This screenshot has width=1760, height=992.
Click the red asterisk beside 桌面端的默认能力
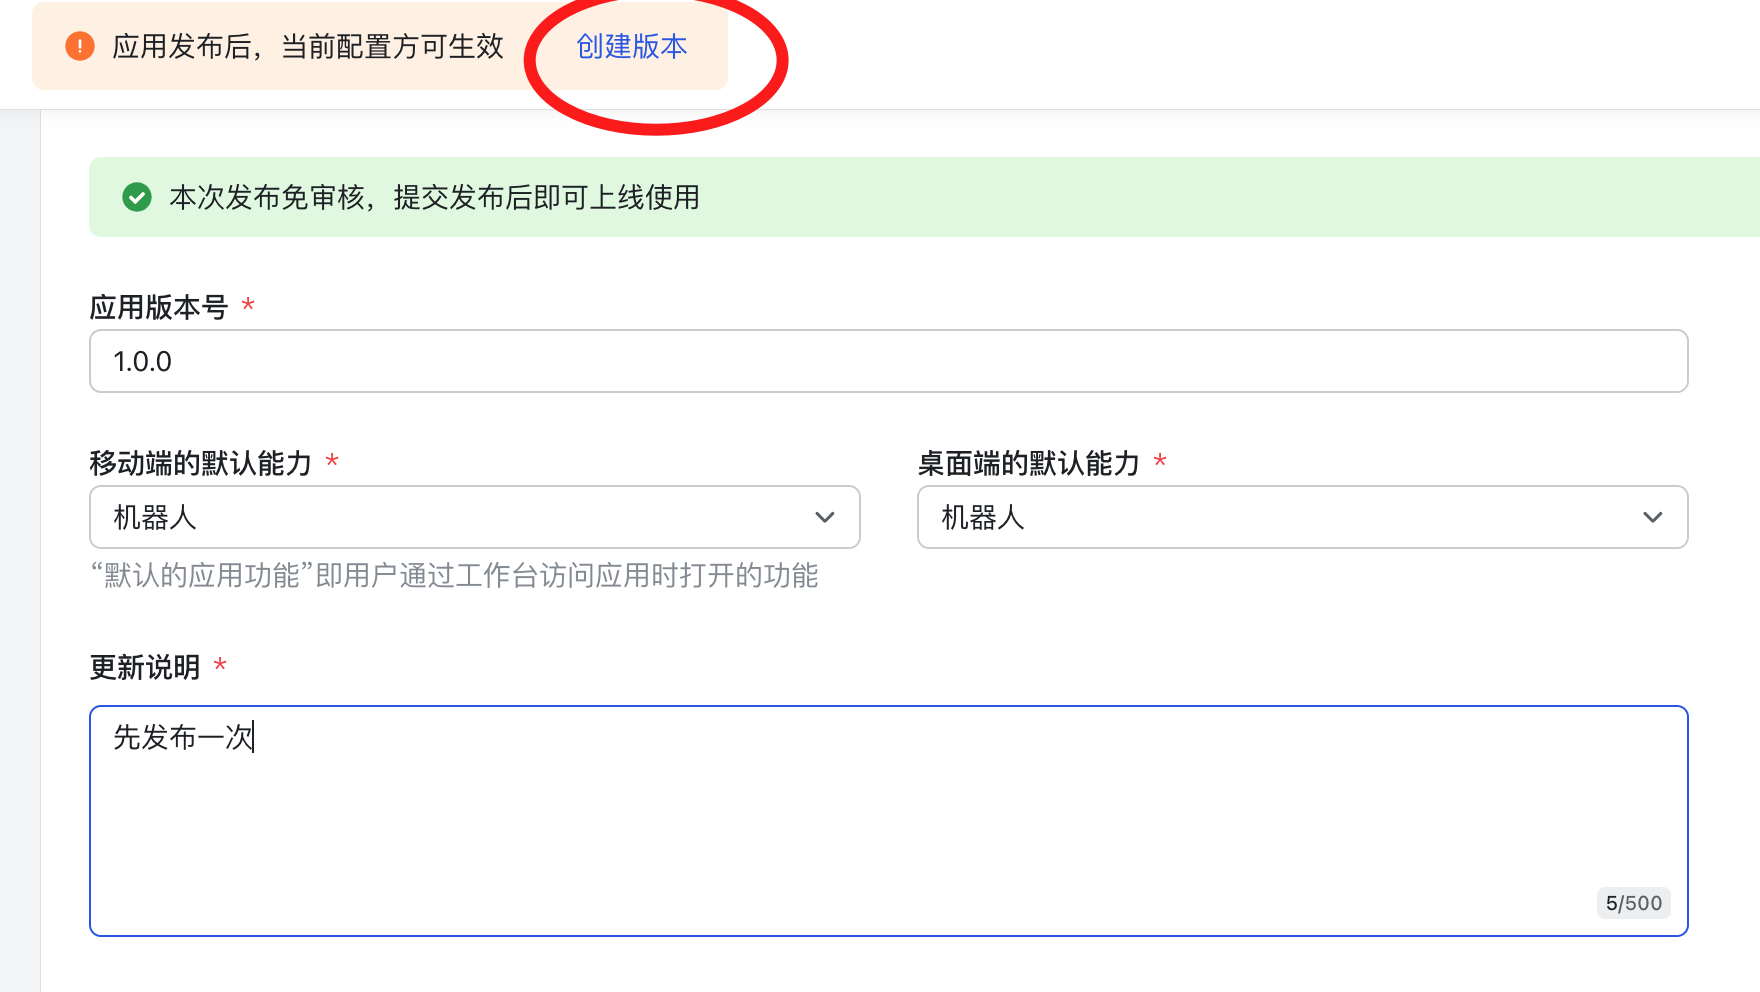pyautogui.click(x=1160, y=461)
